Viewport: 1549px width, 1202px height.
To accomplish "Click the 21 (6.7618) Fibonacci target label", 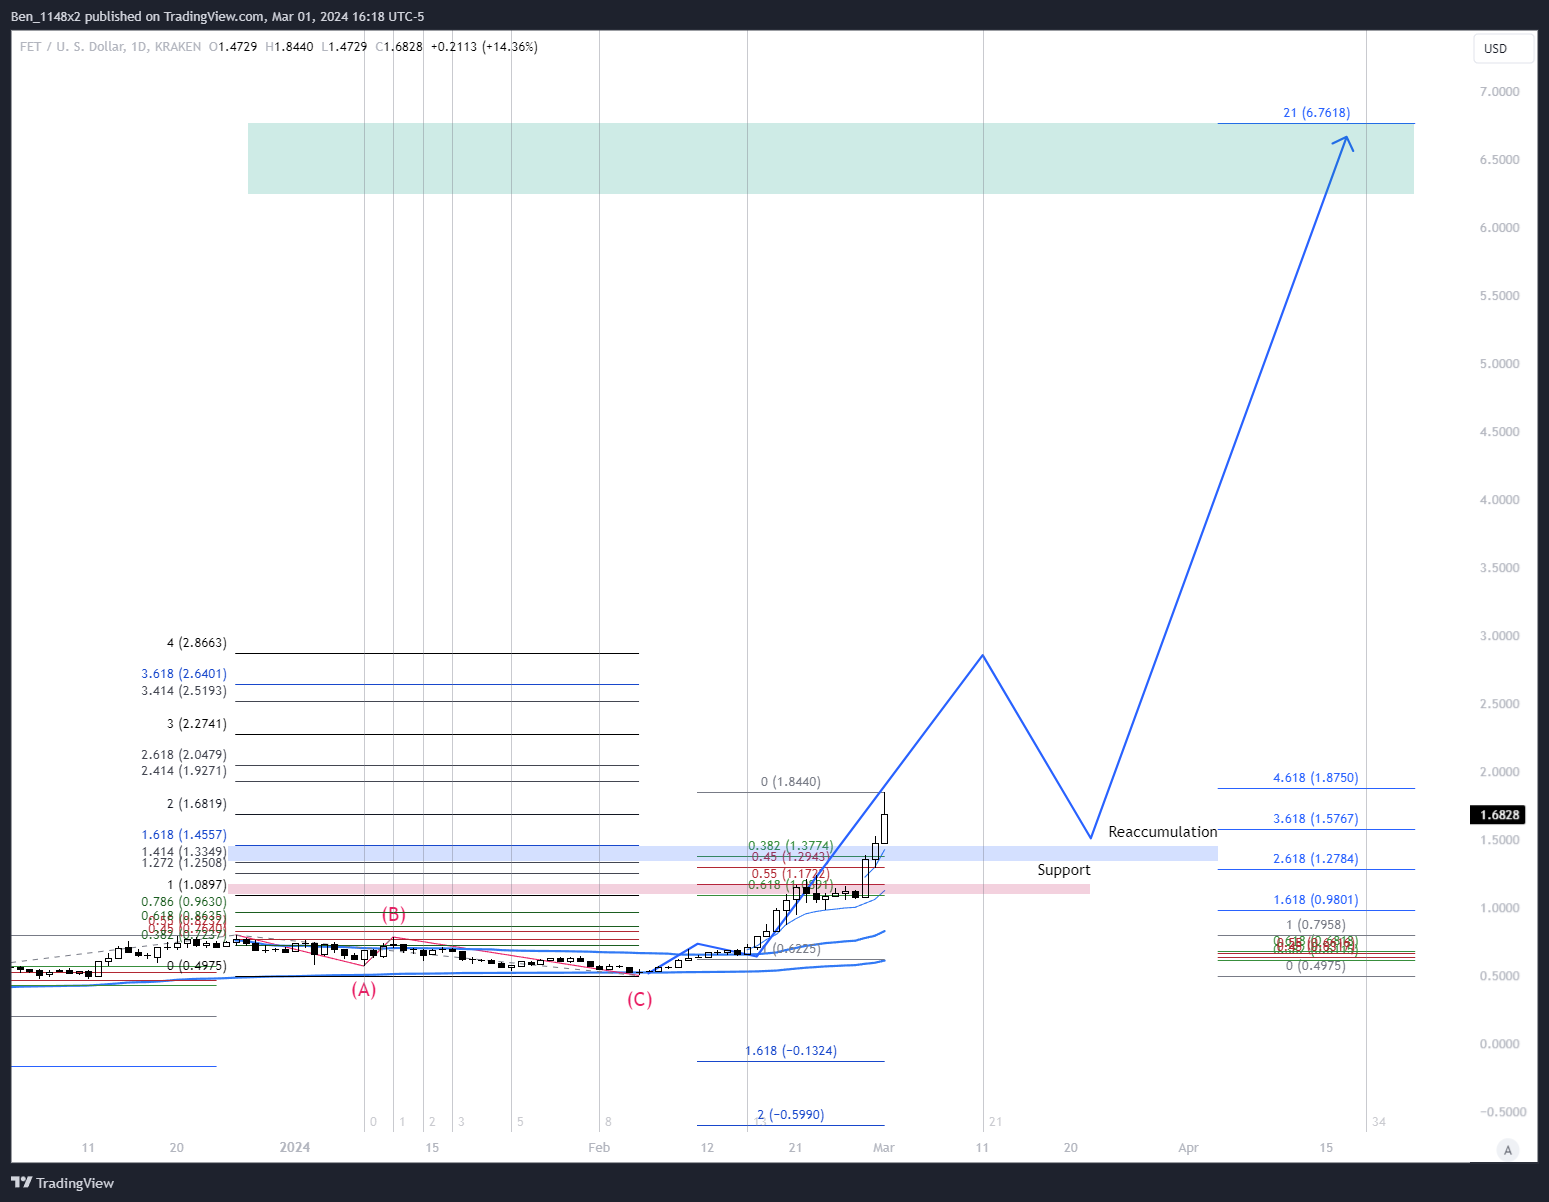I will [x=1316, y=113].
